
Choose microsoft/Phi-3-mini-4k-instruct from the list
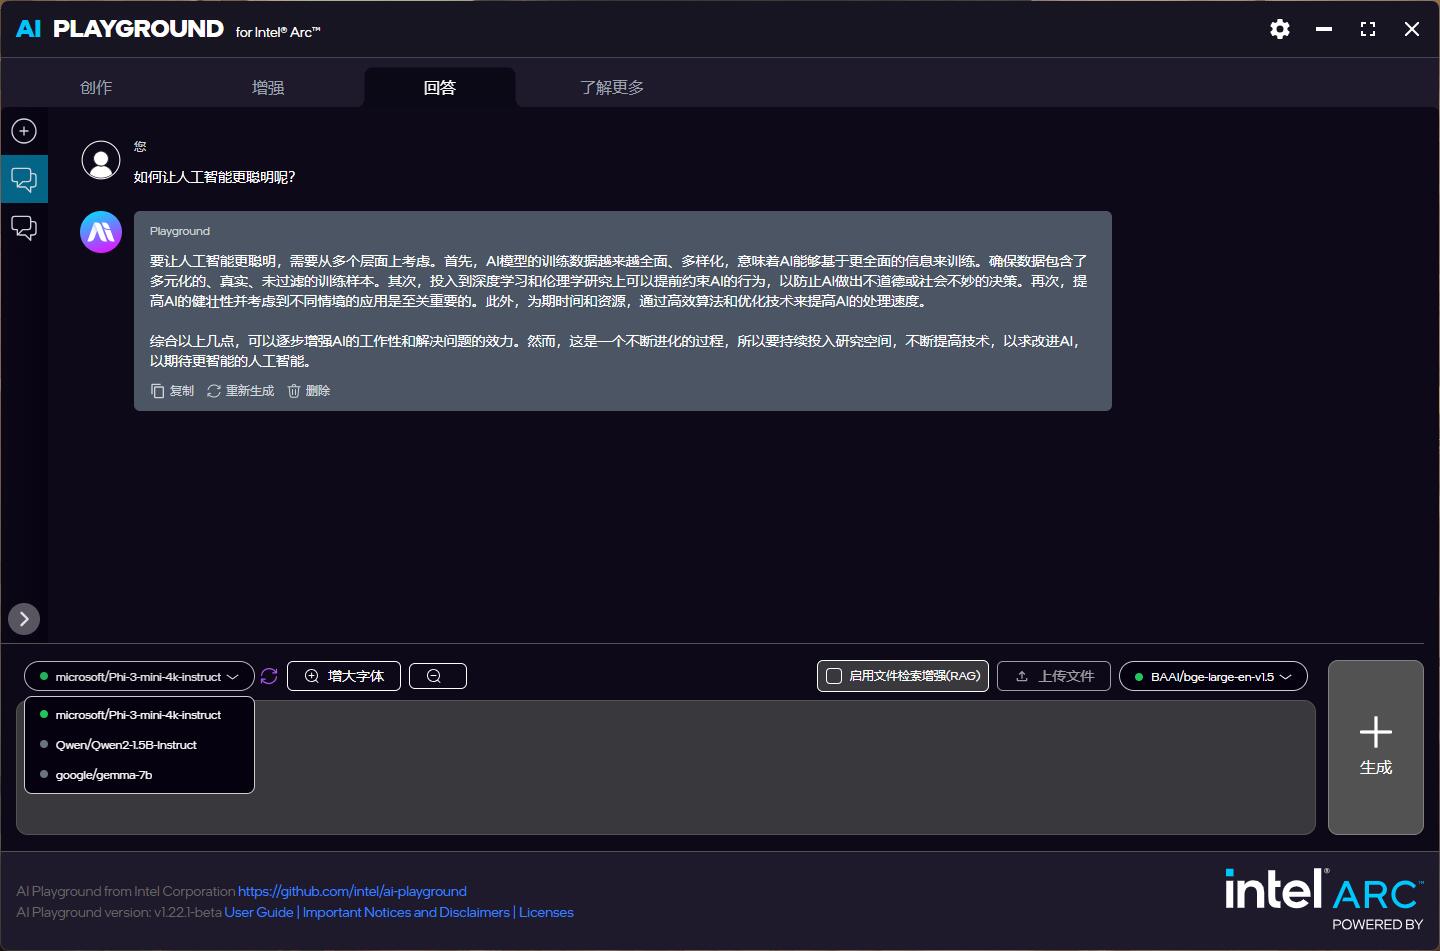coord(139,715)
